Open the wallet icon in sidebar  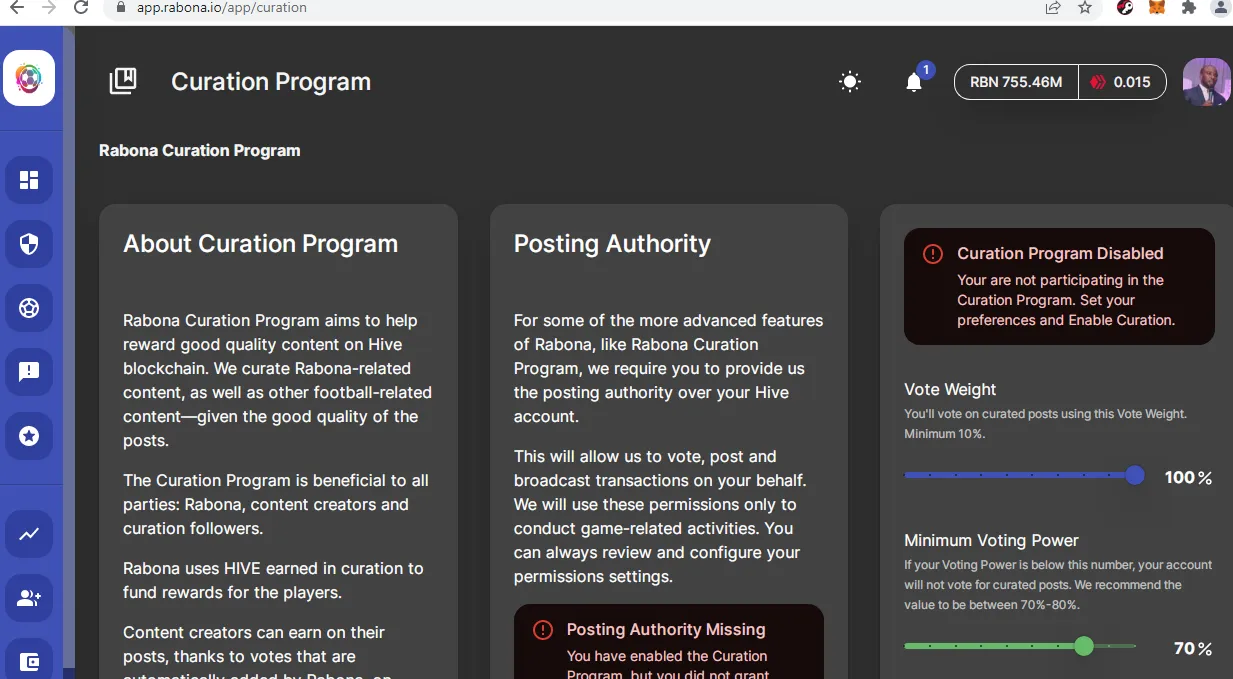click(x=29, y=661)
